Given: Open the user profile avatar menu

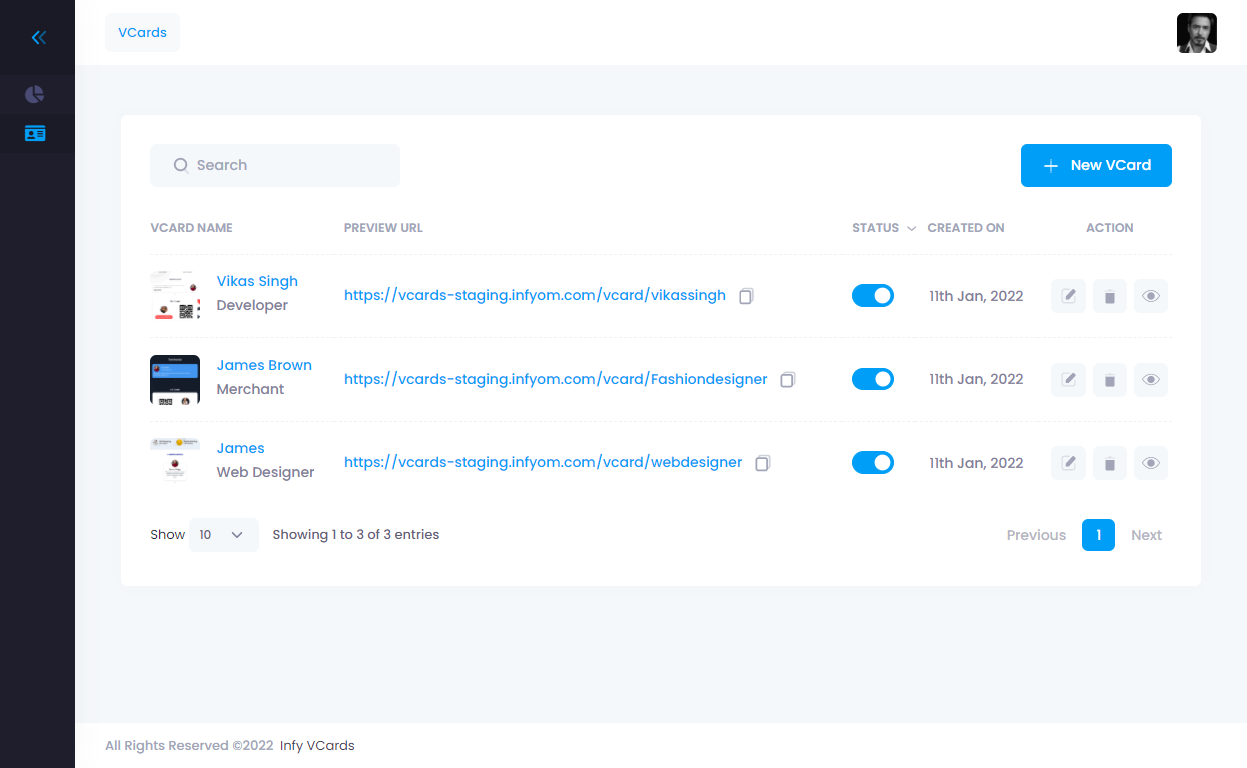Looking at the screenshot, I should click(1196, 33).
